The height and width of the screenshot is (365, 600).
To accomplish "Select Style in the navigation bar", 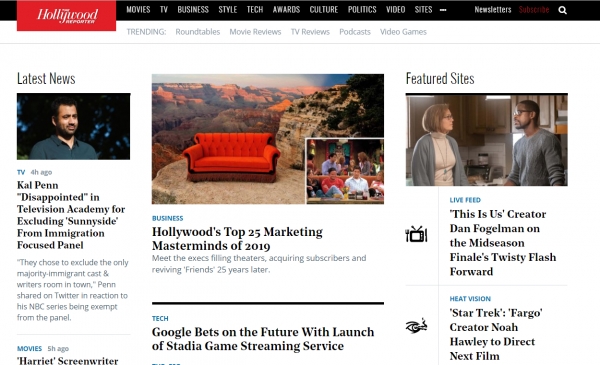I will pyautogui.click(x=228, y=10).
